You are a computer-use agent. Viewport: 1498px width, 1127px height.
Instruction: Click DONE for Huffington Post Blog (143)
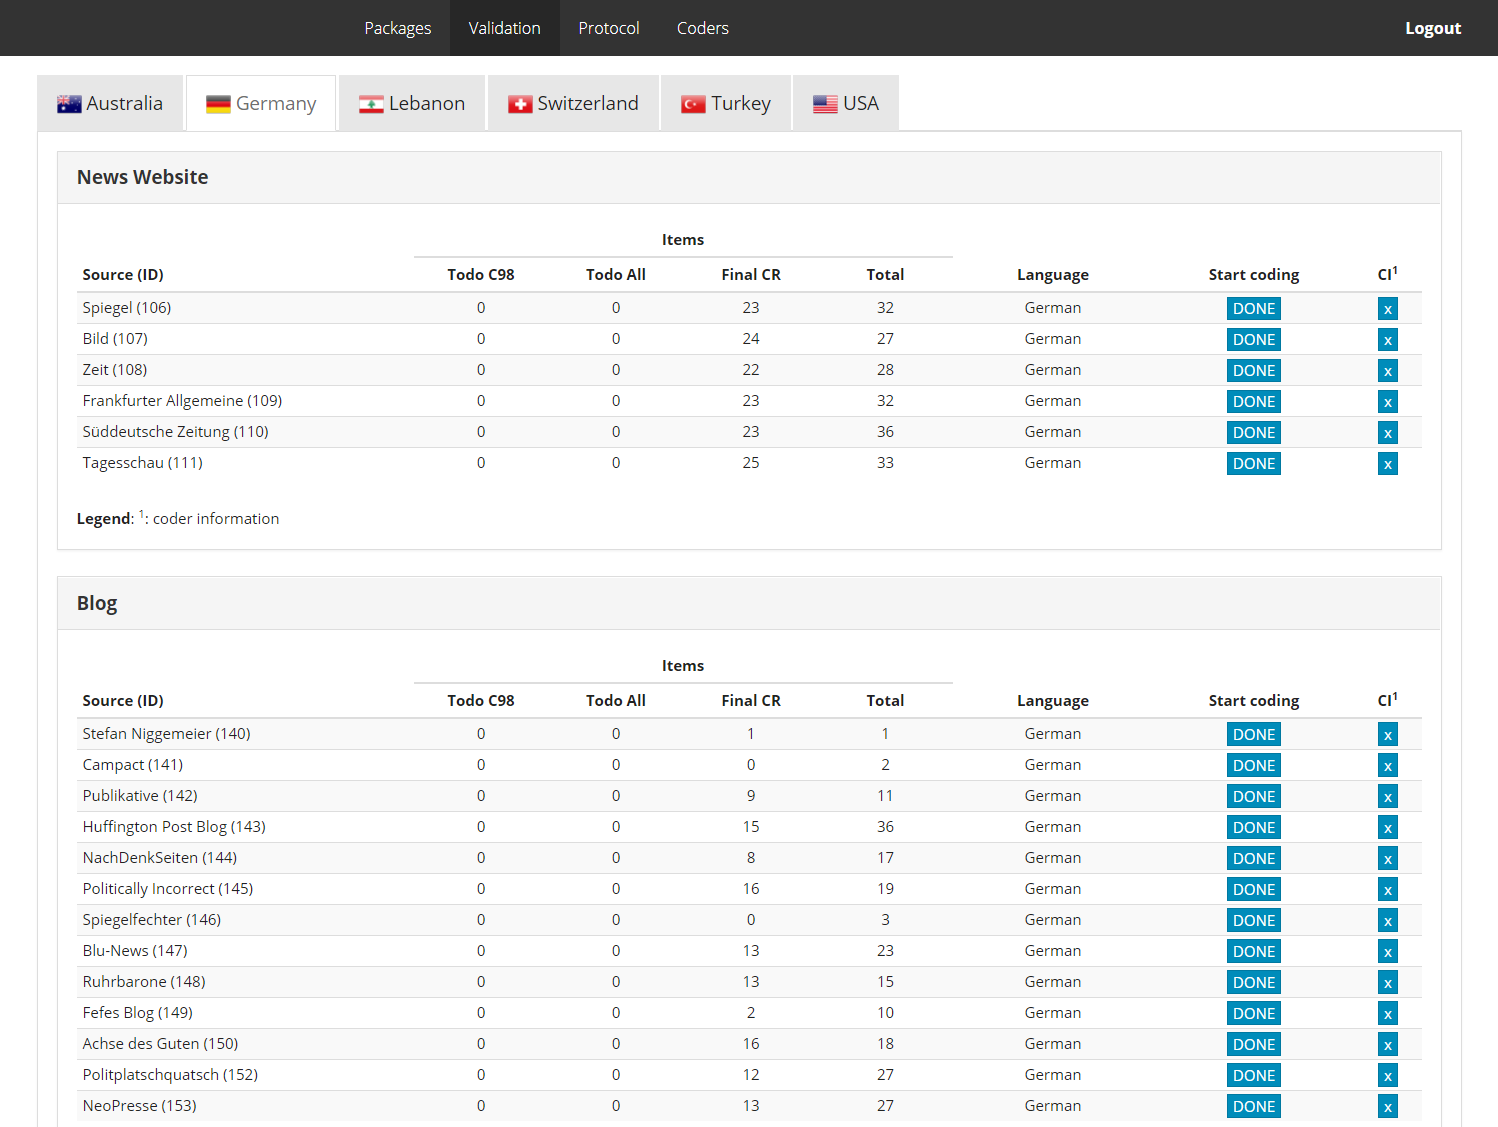click(1254, 828)
